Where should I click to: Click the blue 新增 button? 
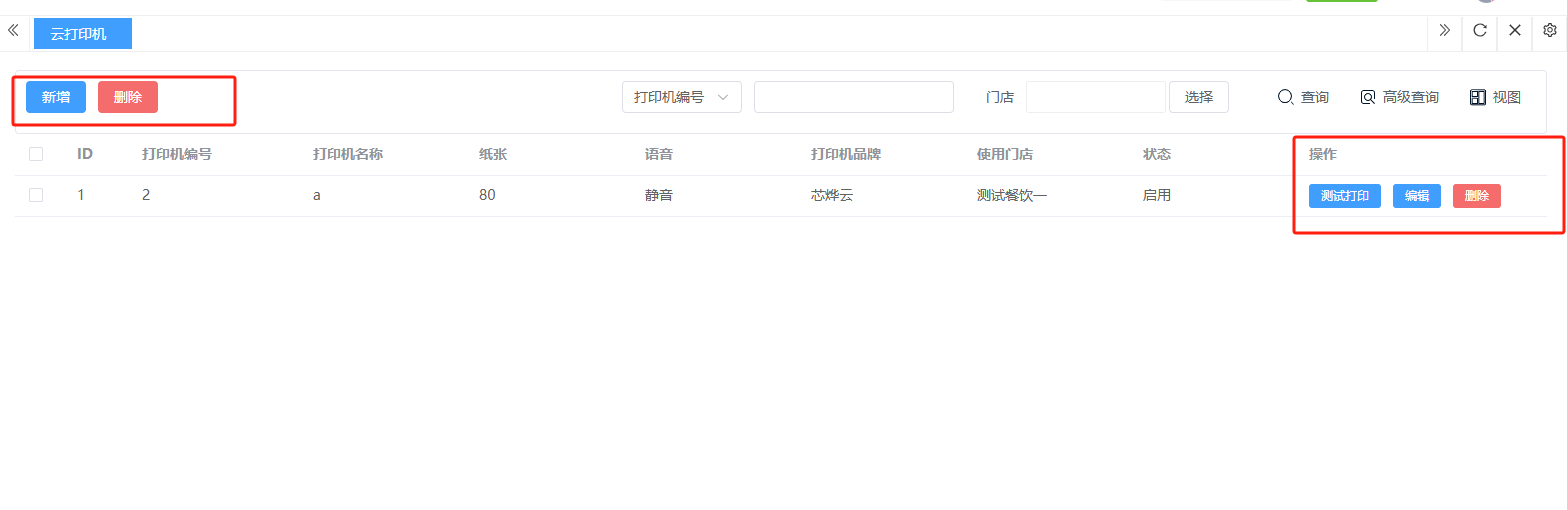click(56, 97)
